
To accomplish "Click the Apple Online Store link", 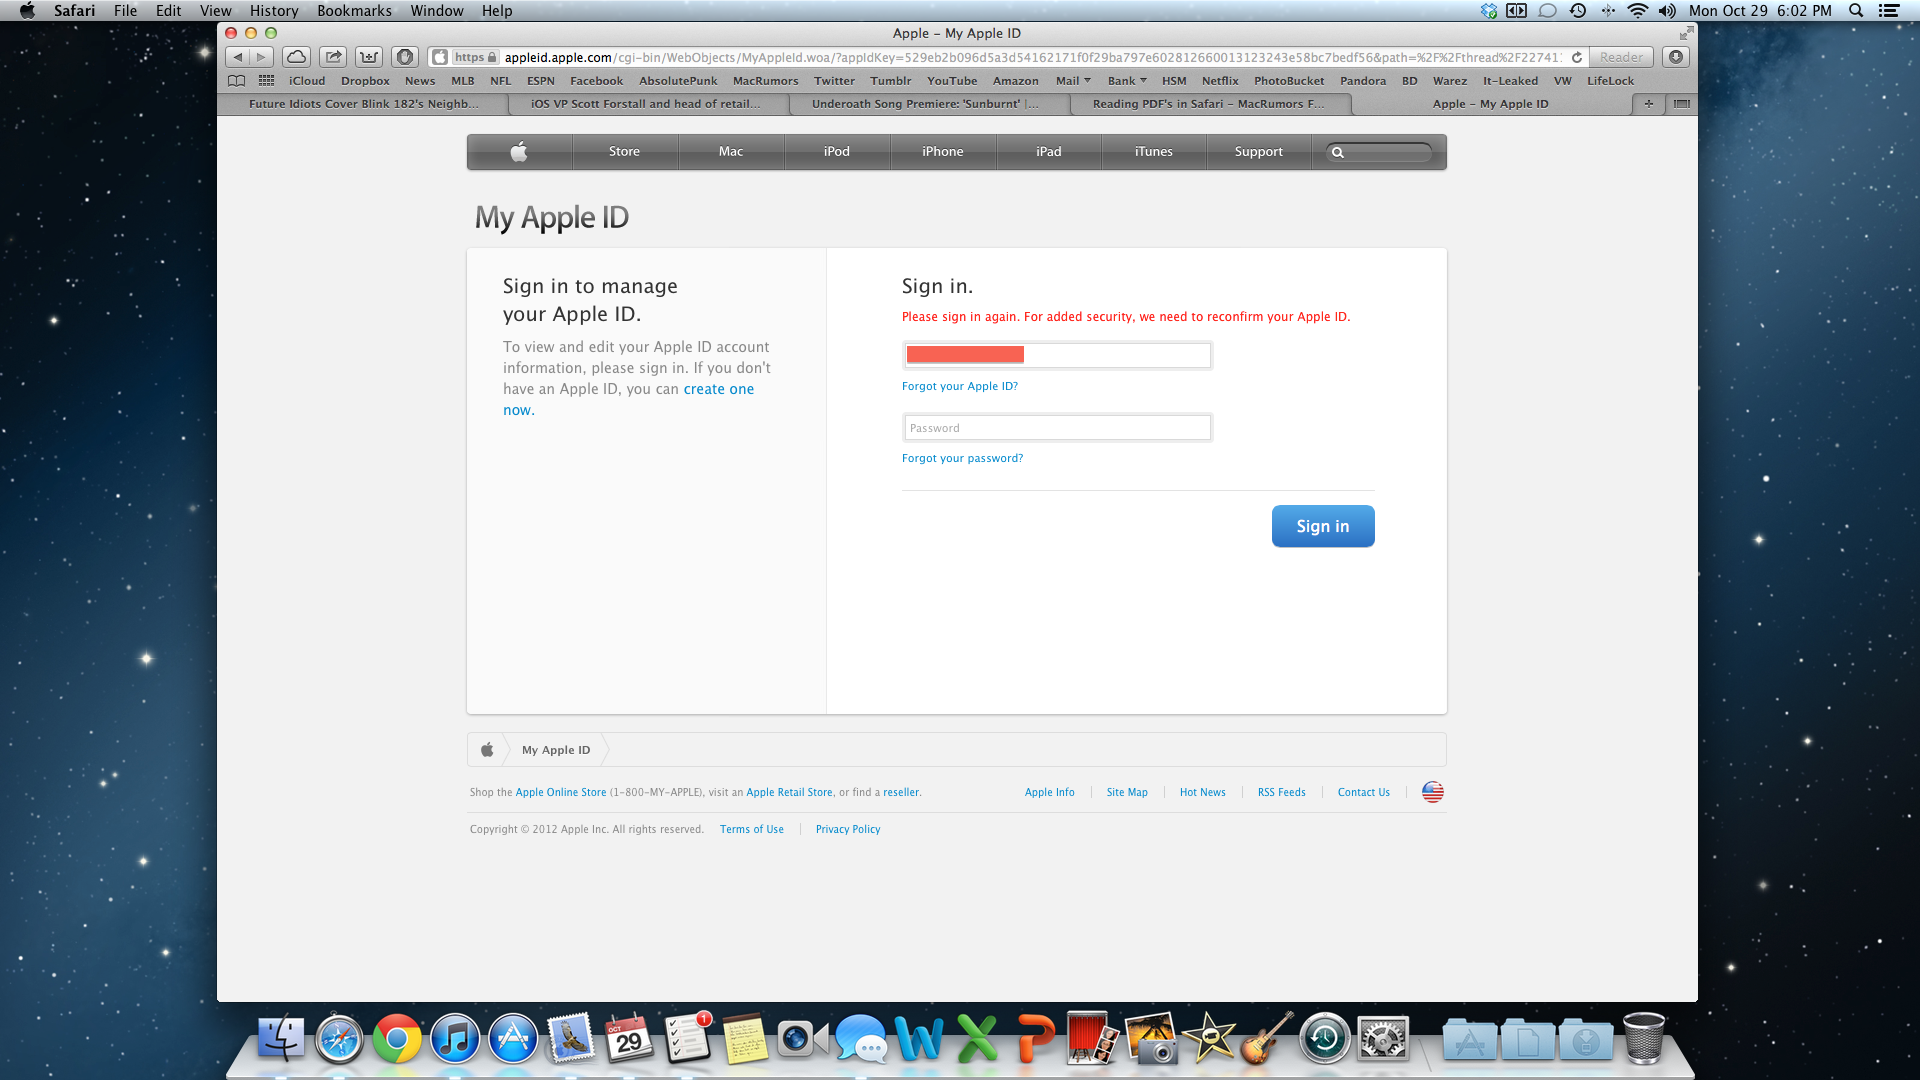I will [561, 792].
